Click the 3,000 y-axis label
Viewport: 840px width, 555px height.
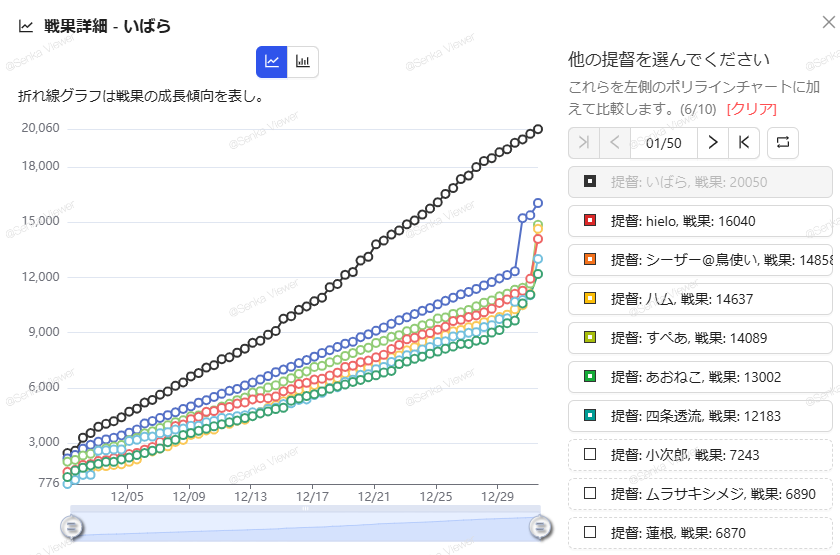(44, 442)
